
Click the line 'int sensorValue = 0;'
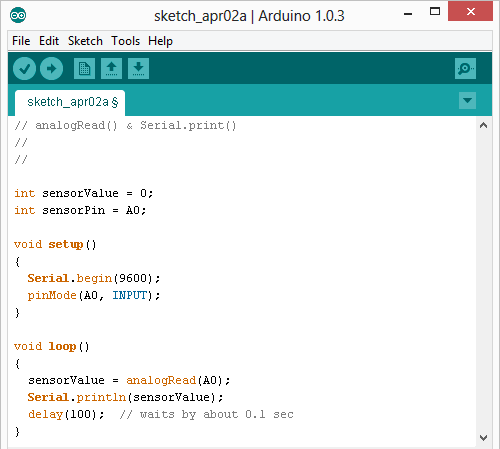point(83,193)
